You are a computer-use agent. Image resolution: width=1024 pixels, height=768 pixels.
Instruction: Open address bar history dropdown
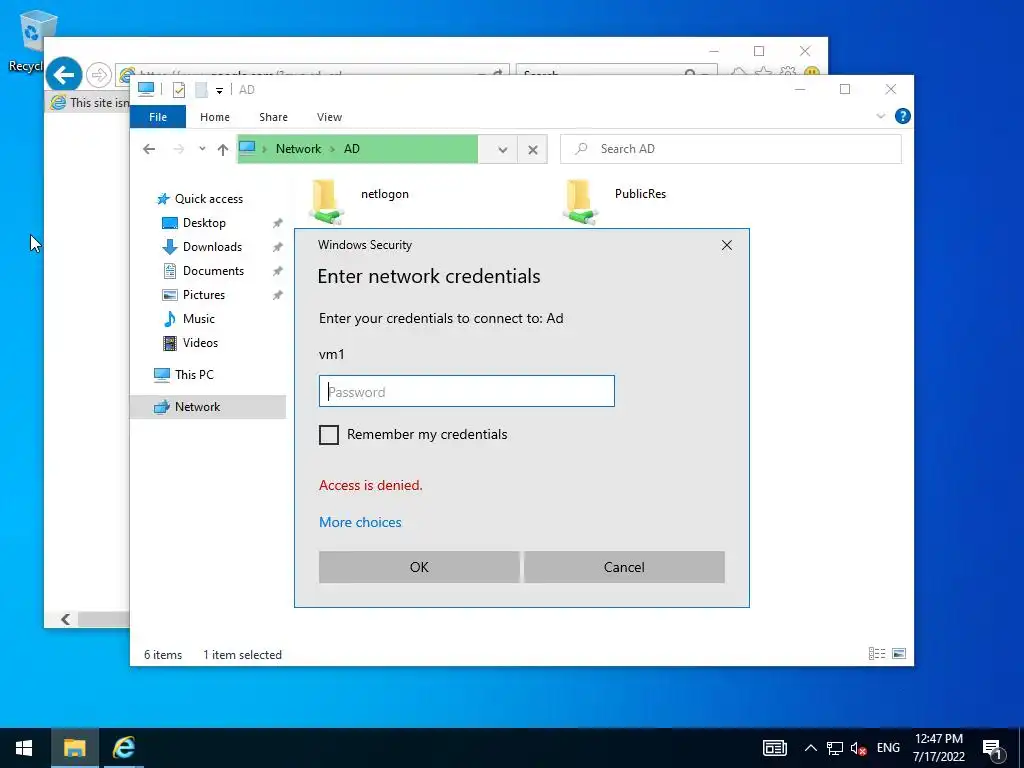pyautogui.click(x=502, y=150)
